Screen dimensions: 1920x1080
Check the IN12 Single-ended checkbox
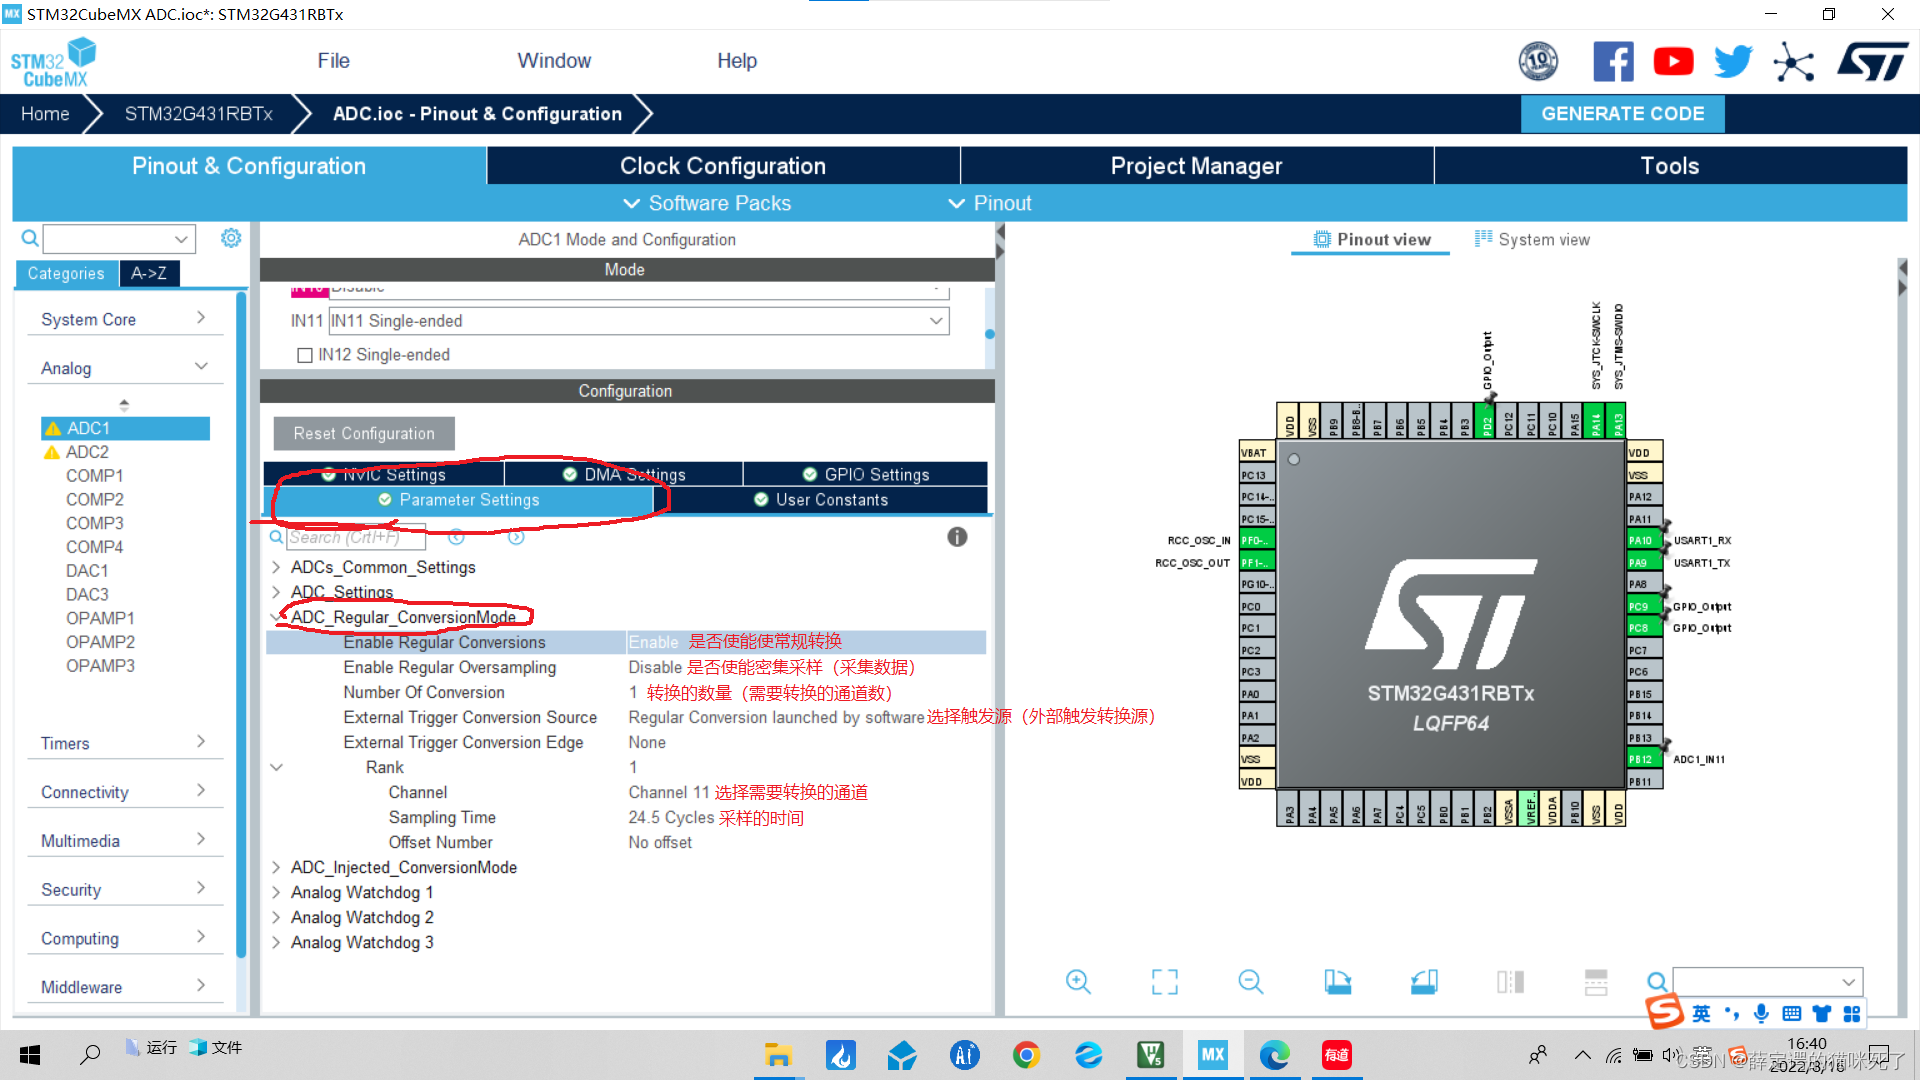tap(305, 355)
